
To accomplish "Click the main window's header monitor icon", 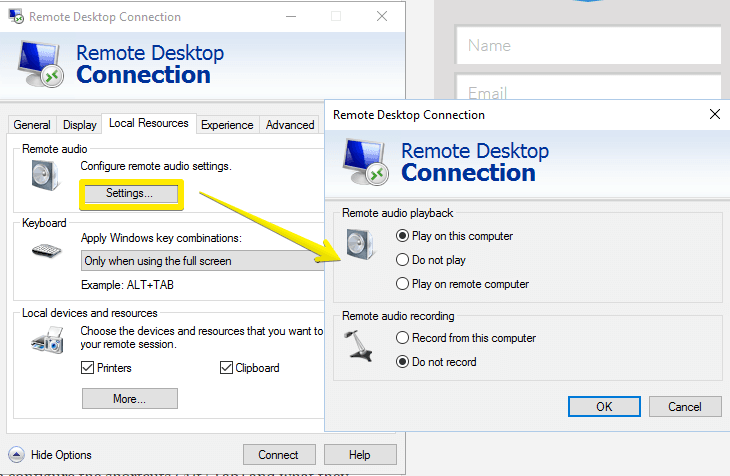I will pos(41,64).
